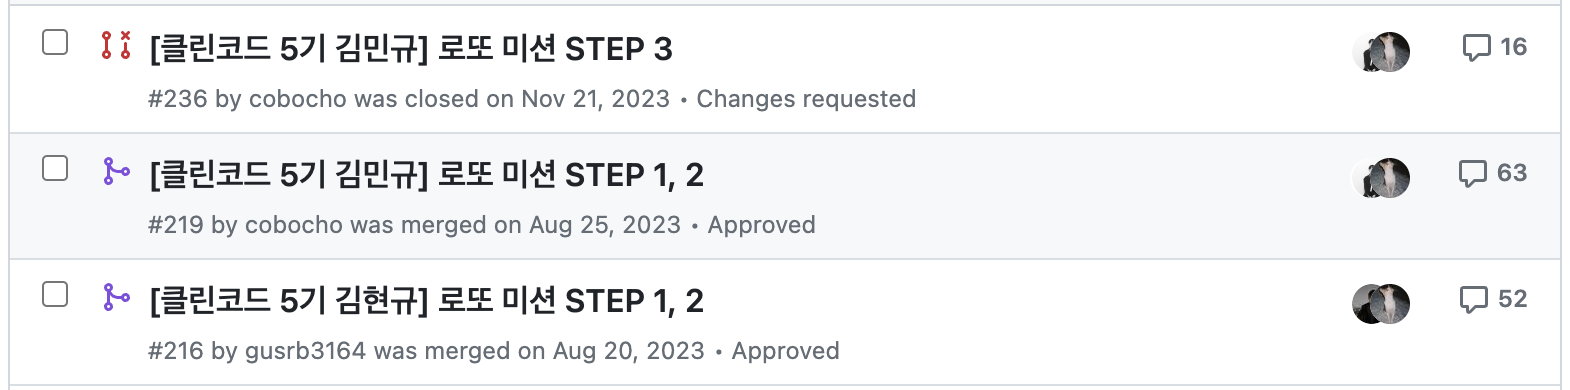Click the red closed pull request icon
The image size is (1570, 390).
coord(116,45)
